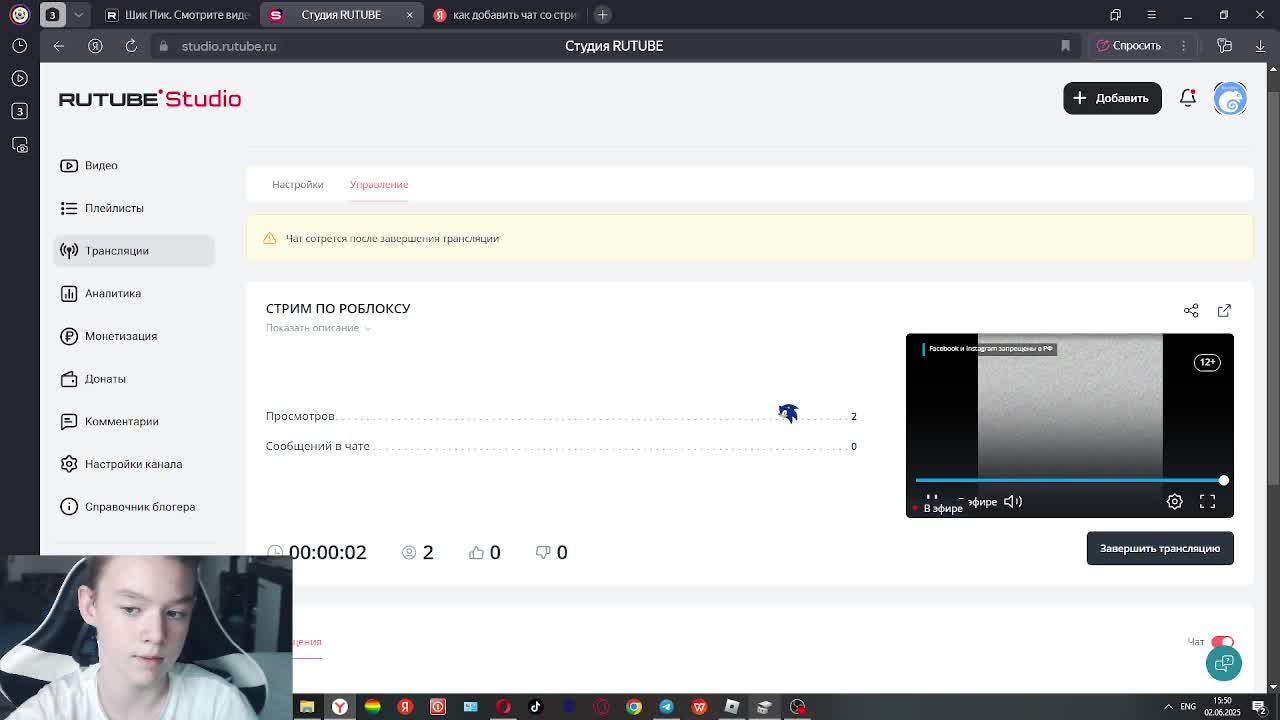This screenshot has height=720, width=1280.
Task: Click the age rating 12+ badge
Action: 1207,362
